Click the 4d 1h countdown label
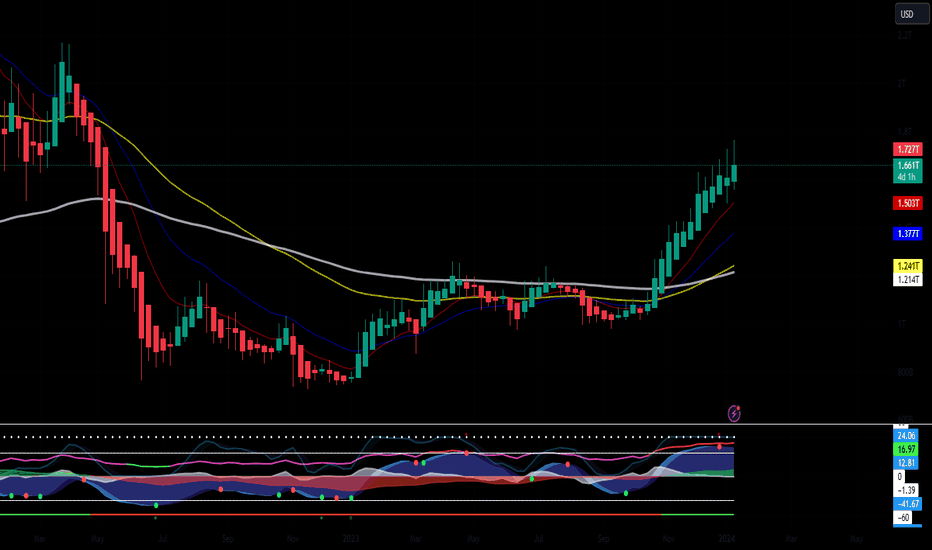 (x=908, y=177)
